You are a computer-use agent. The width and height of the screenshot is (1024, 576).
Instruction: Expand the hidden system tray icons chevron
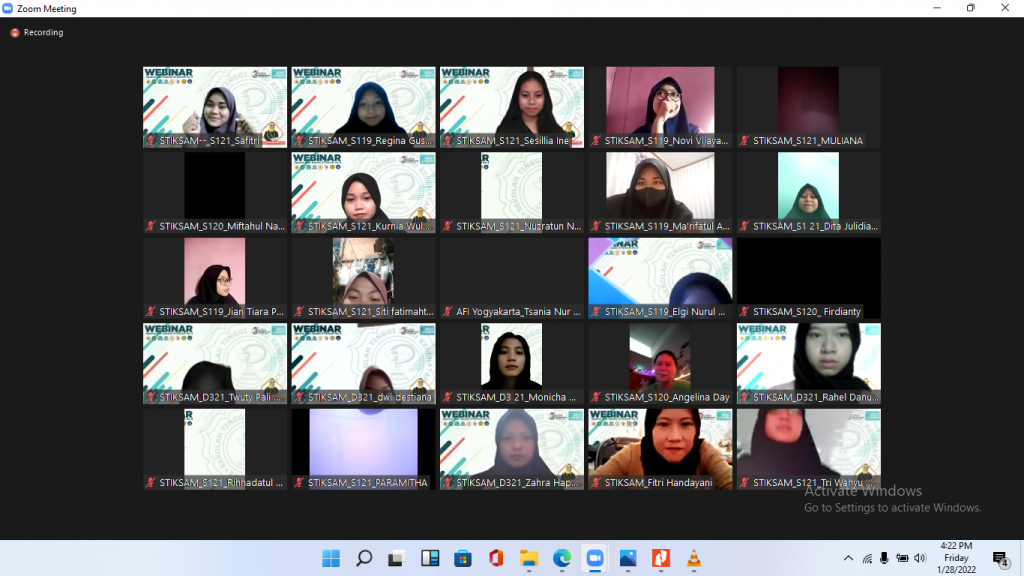coord(849,558)
